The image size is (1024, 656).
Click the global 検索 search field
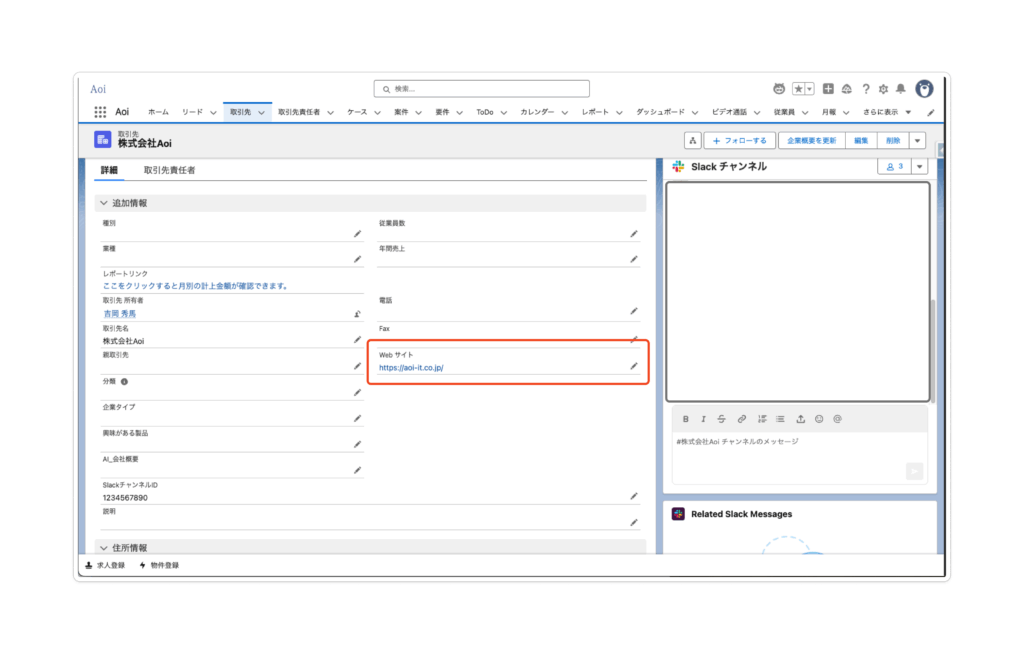[x=482, y=89]
